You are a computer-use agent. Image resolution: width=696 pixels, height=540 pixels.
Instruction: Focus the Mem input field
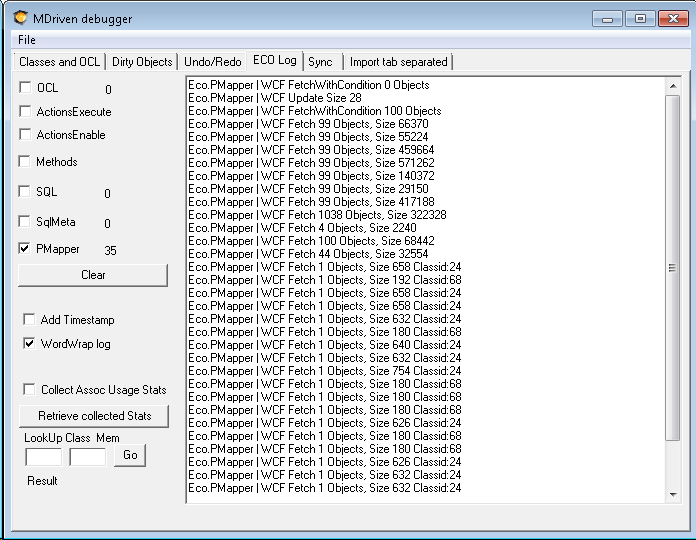point(87,457)
